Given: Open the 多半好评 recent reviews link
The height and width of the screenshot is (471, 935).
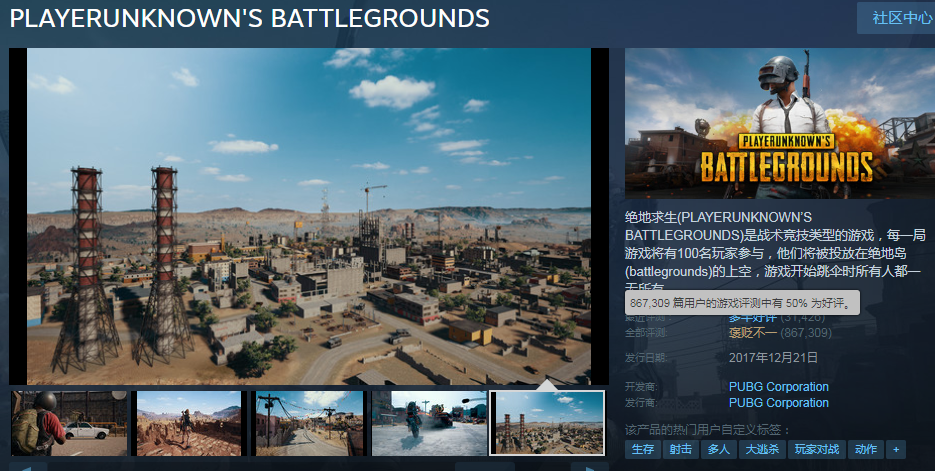Looking at the screenshot, I should click(x=753, y=318).
